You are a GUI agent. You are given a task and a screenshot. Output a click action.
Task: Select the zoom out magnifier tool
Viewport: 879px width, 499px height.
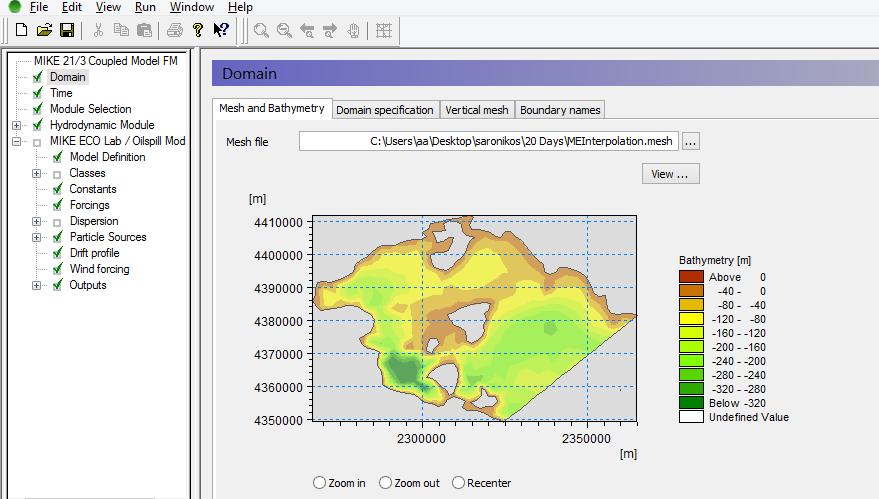click(284, 30)
